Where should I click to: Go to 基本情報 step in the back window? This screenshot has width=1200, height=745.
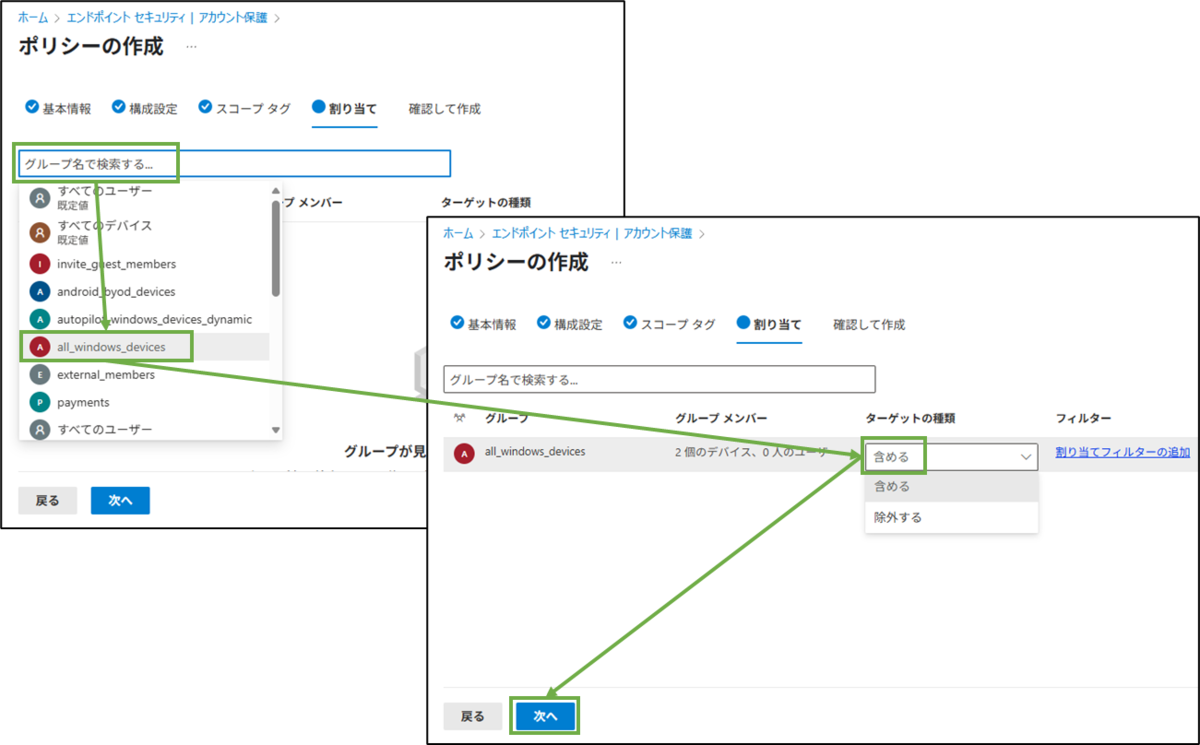pyautogui.click(x=59, y=108)
